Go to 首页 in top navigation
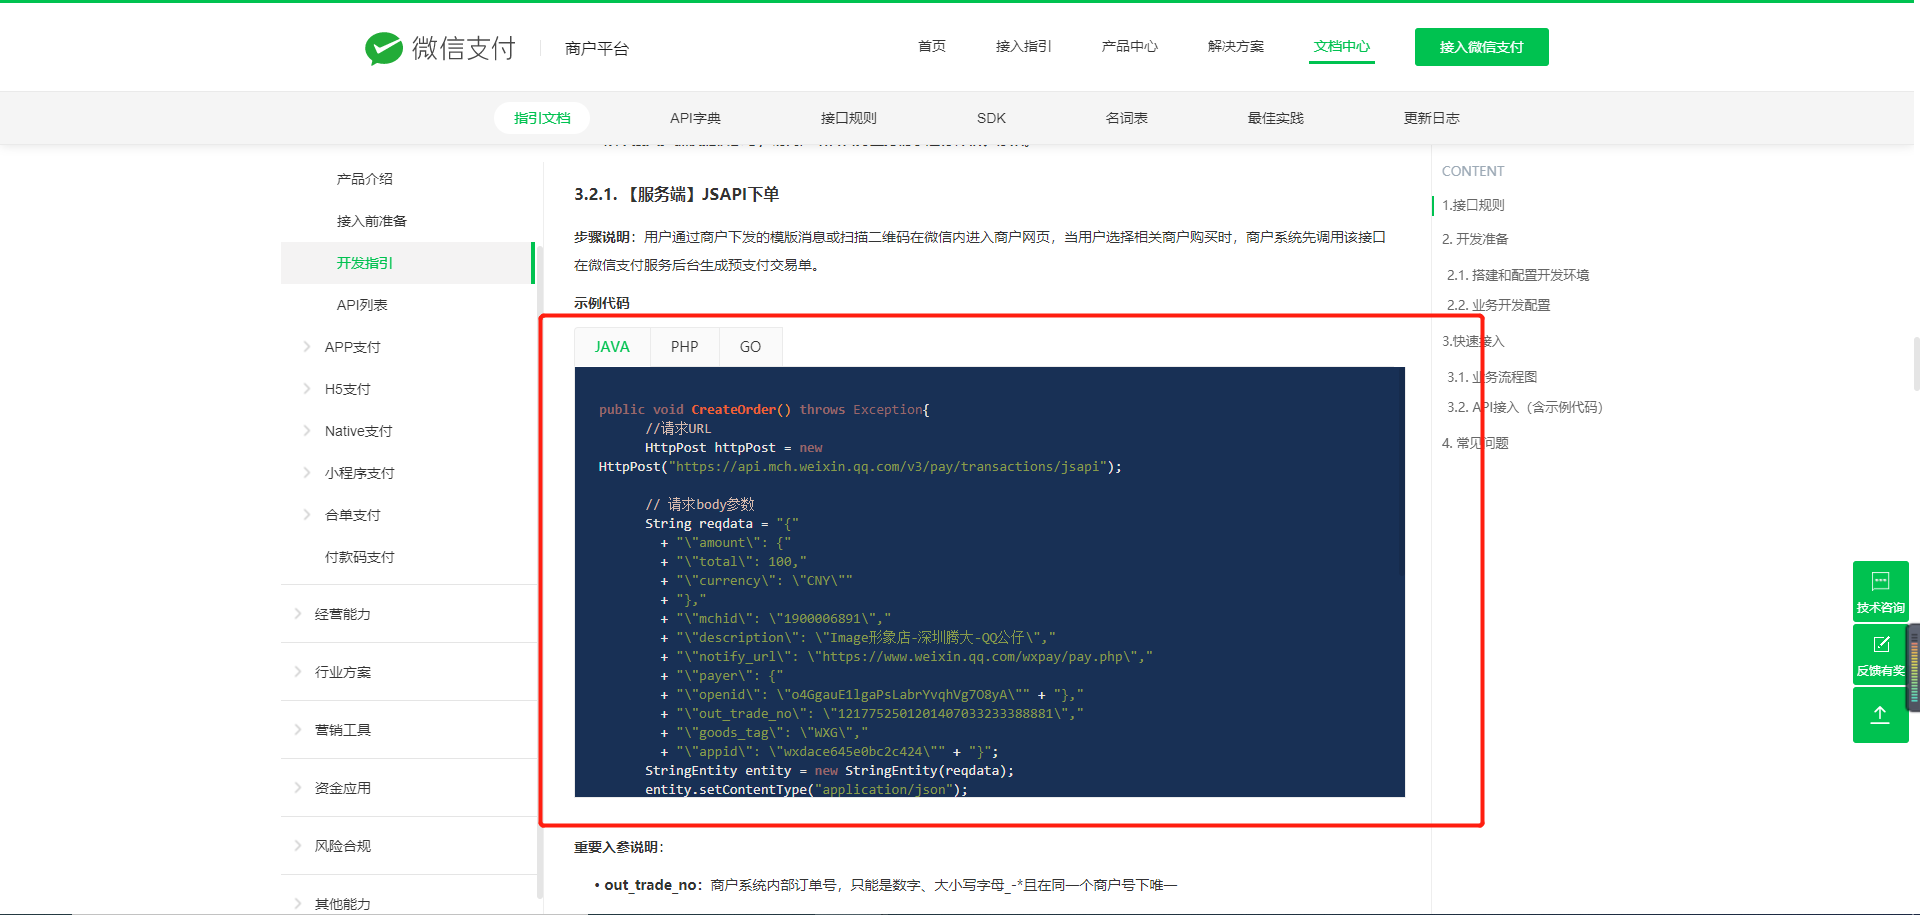The height and width of the screenshot is (915, 1920). point(932,46)
